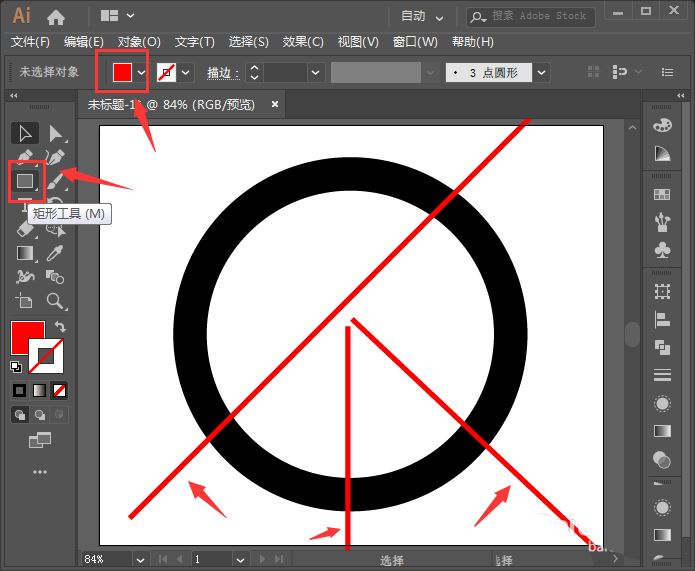The width and height of the screenshot is (695, 571).
Task: Open the Color palette panel icon
Action: click(x=661, y=125)
